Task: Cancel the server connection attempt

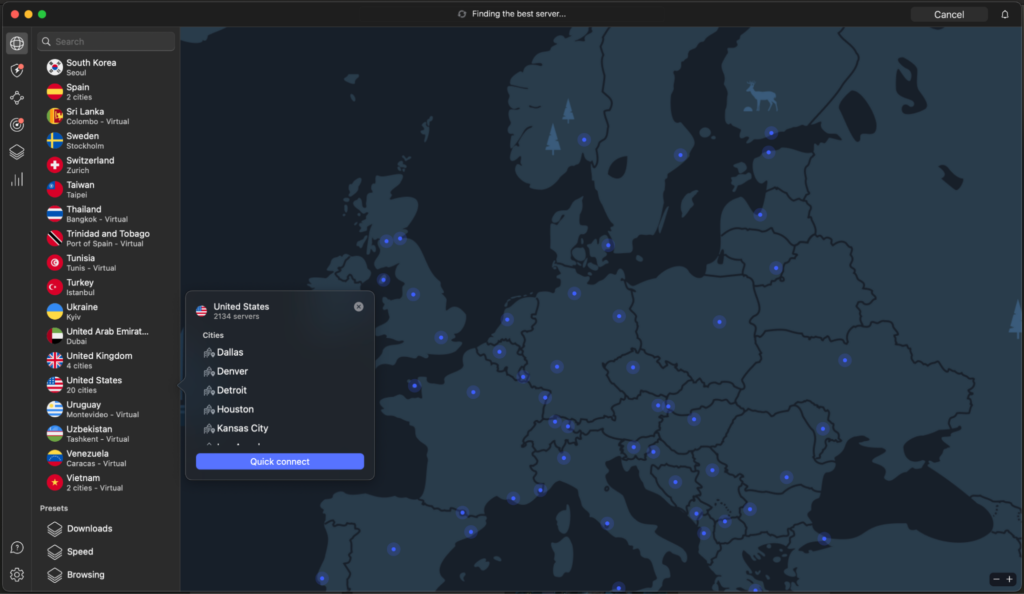Action: pos(948,14)
